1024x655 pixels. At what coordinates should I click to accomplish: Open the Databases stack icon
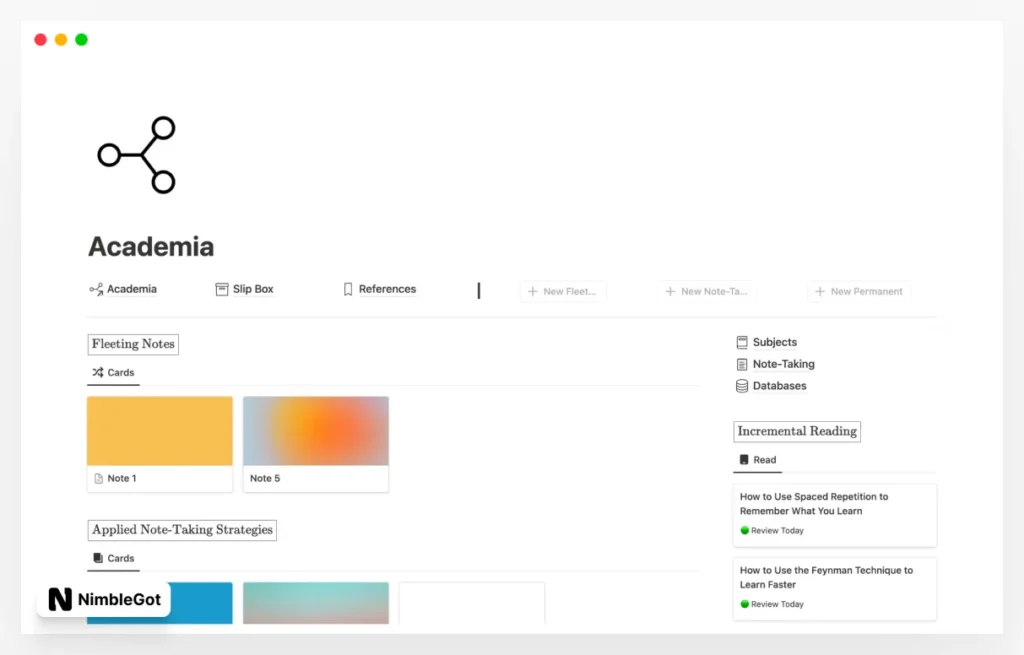tap(742, 386)
